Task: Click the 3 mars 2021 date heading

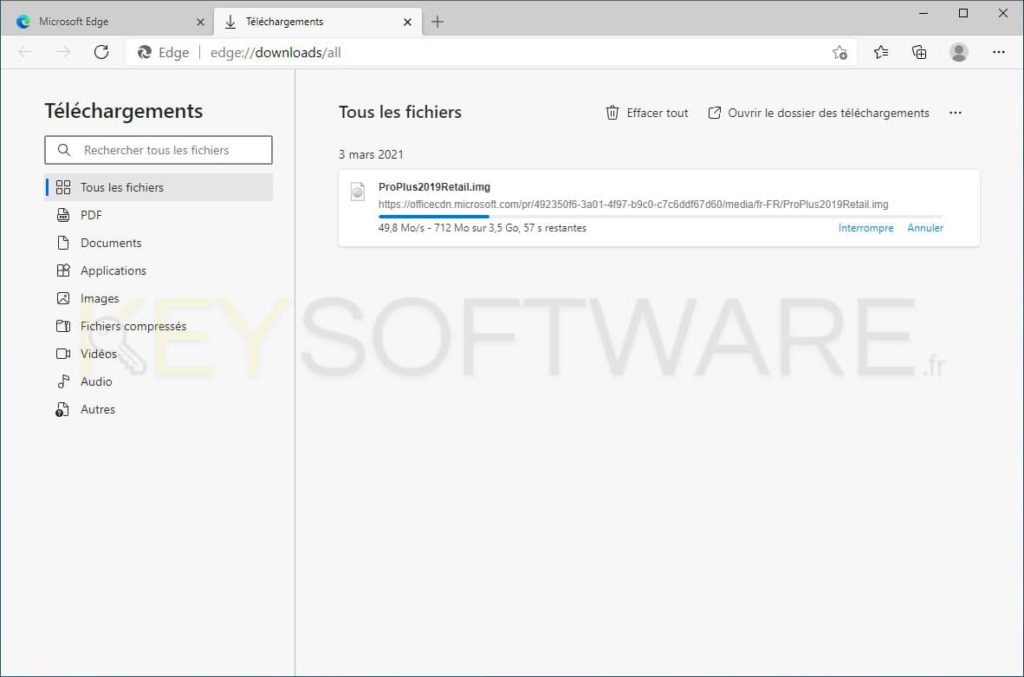Action: 371,155
